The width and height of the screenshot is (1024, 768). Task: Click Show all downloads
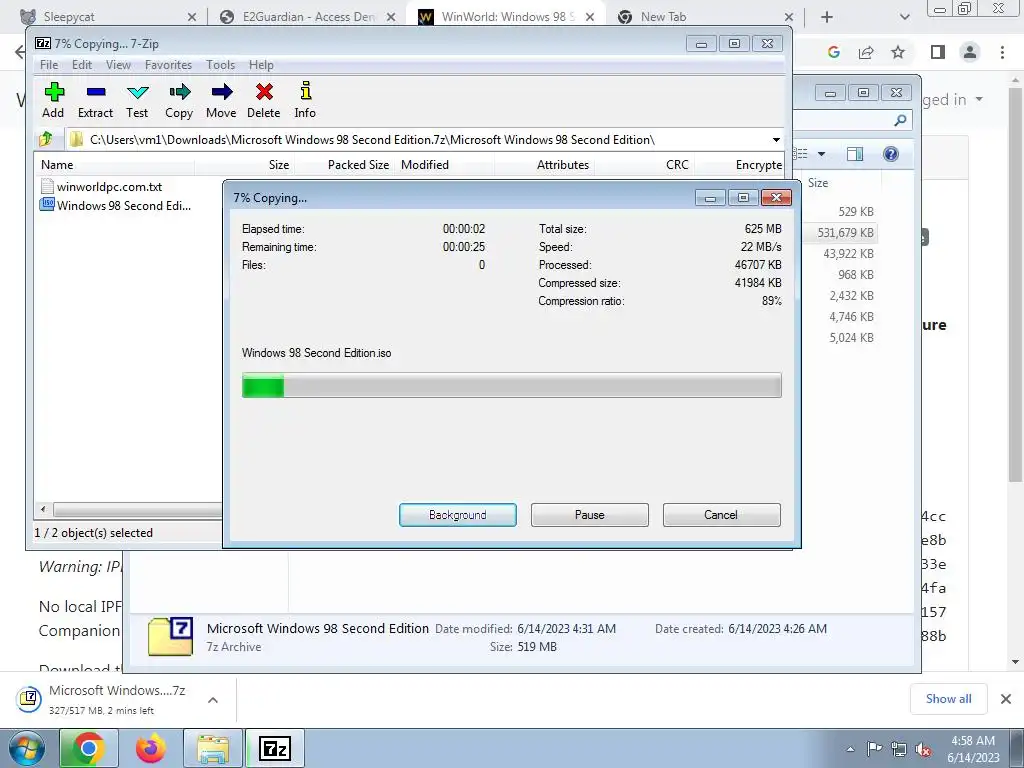pos(948,699)
